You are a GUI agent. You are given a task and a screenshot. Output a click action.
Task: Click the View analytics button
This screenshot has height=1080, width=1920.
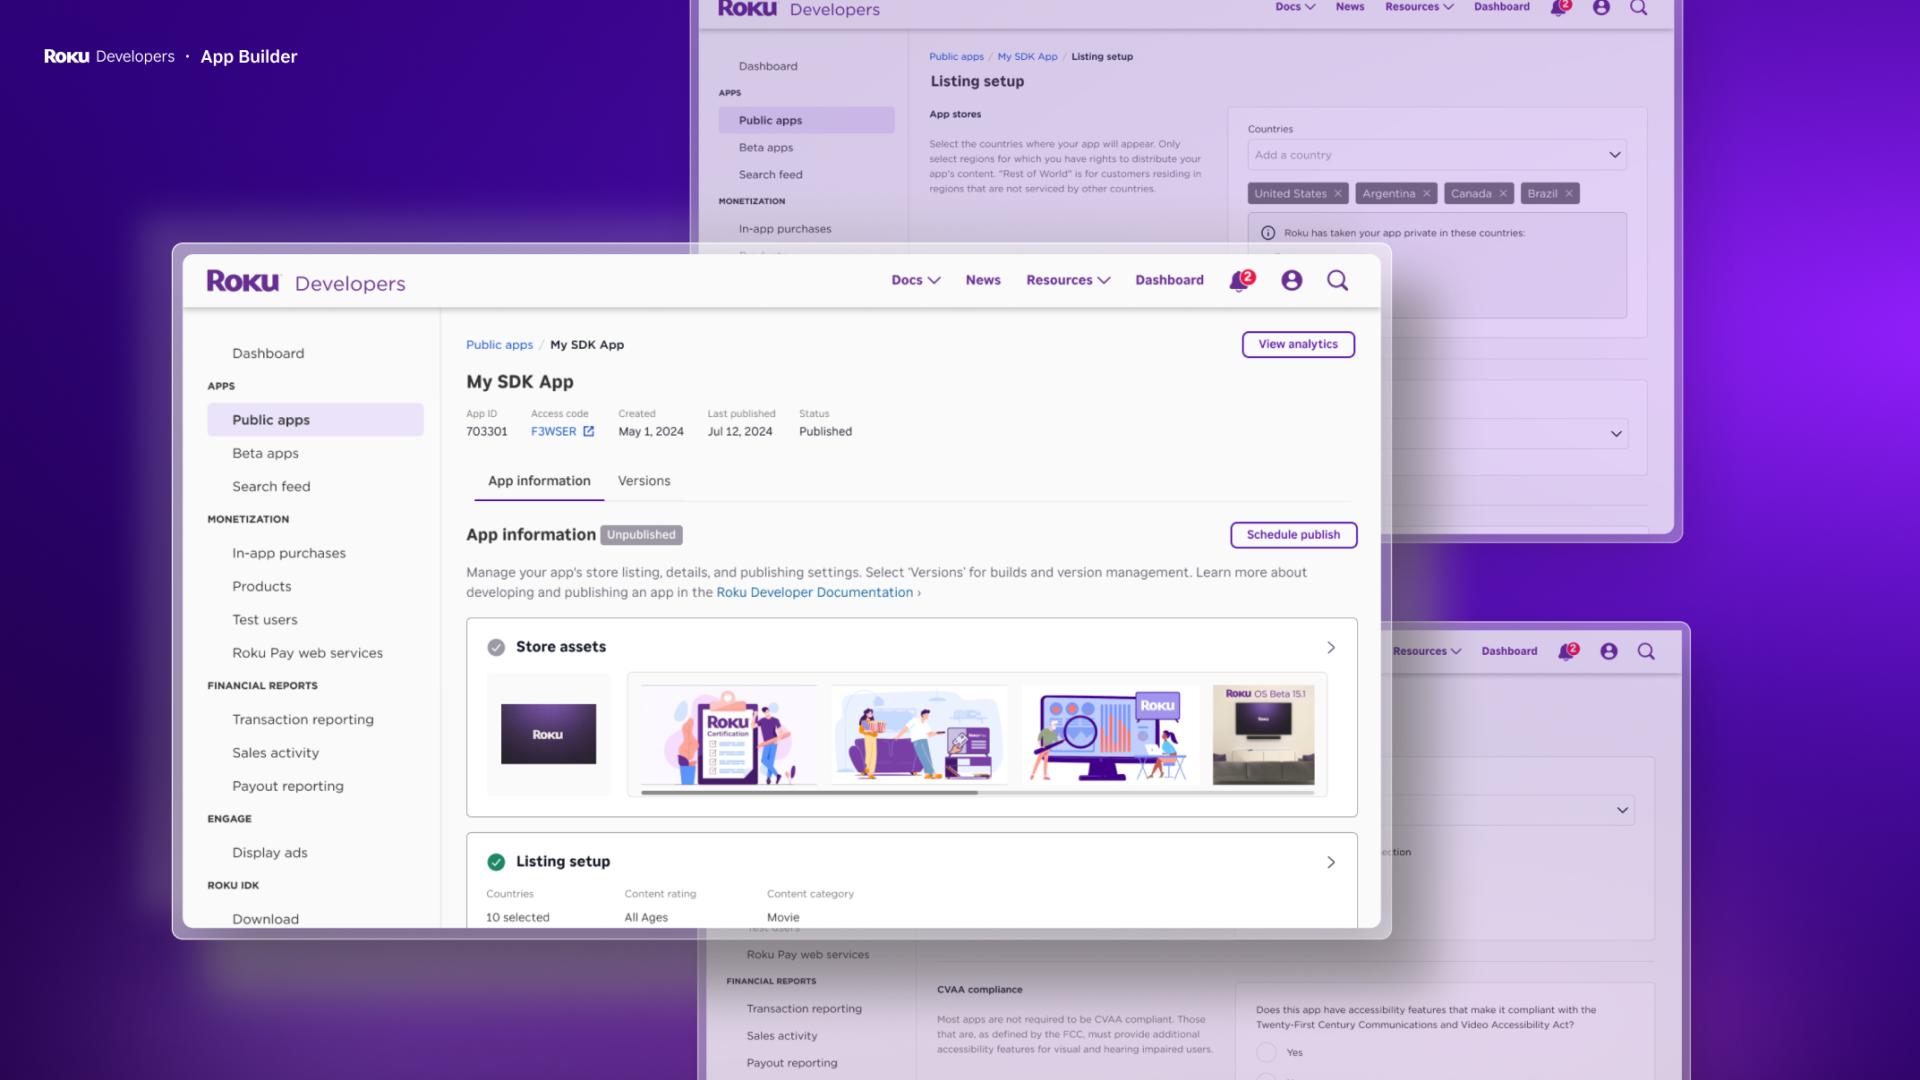click(x=1297, y=345)
